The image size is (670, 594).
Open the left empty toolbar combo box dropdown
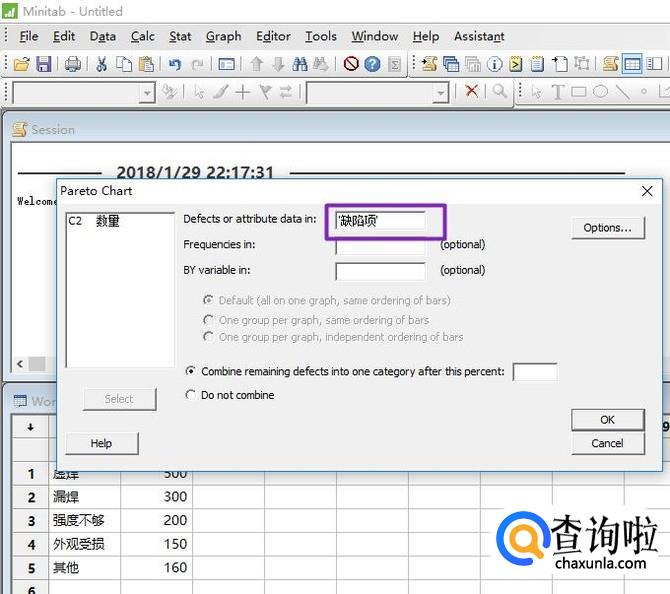click(x=147, y=93)
